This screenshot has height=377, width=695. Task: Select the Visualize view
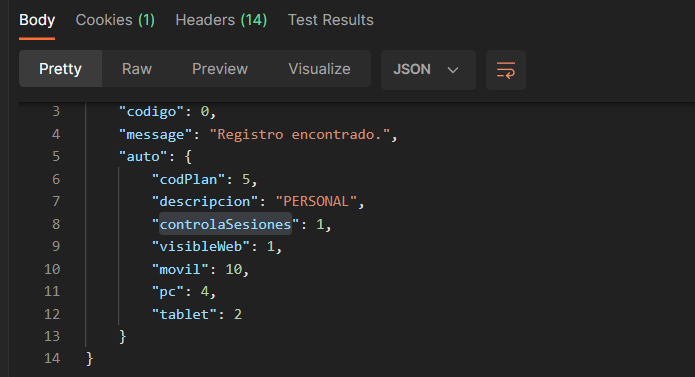(x=320, y=69)
